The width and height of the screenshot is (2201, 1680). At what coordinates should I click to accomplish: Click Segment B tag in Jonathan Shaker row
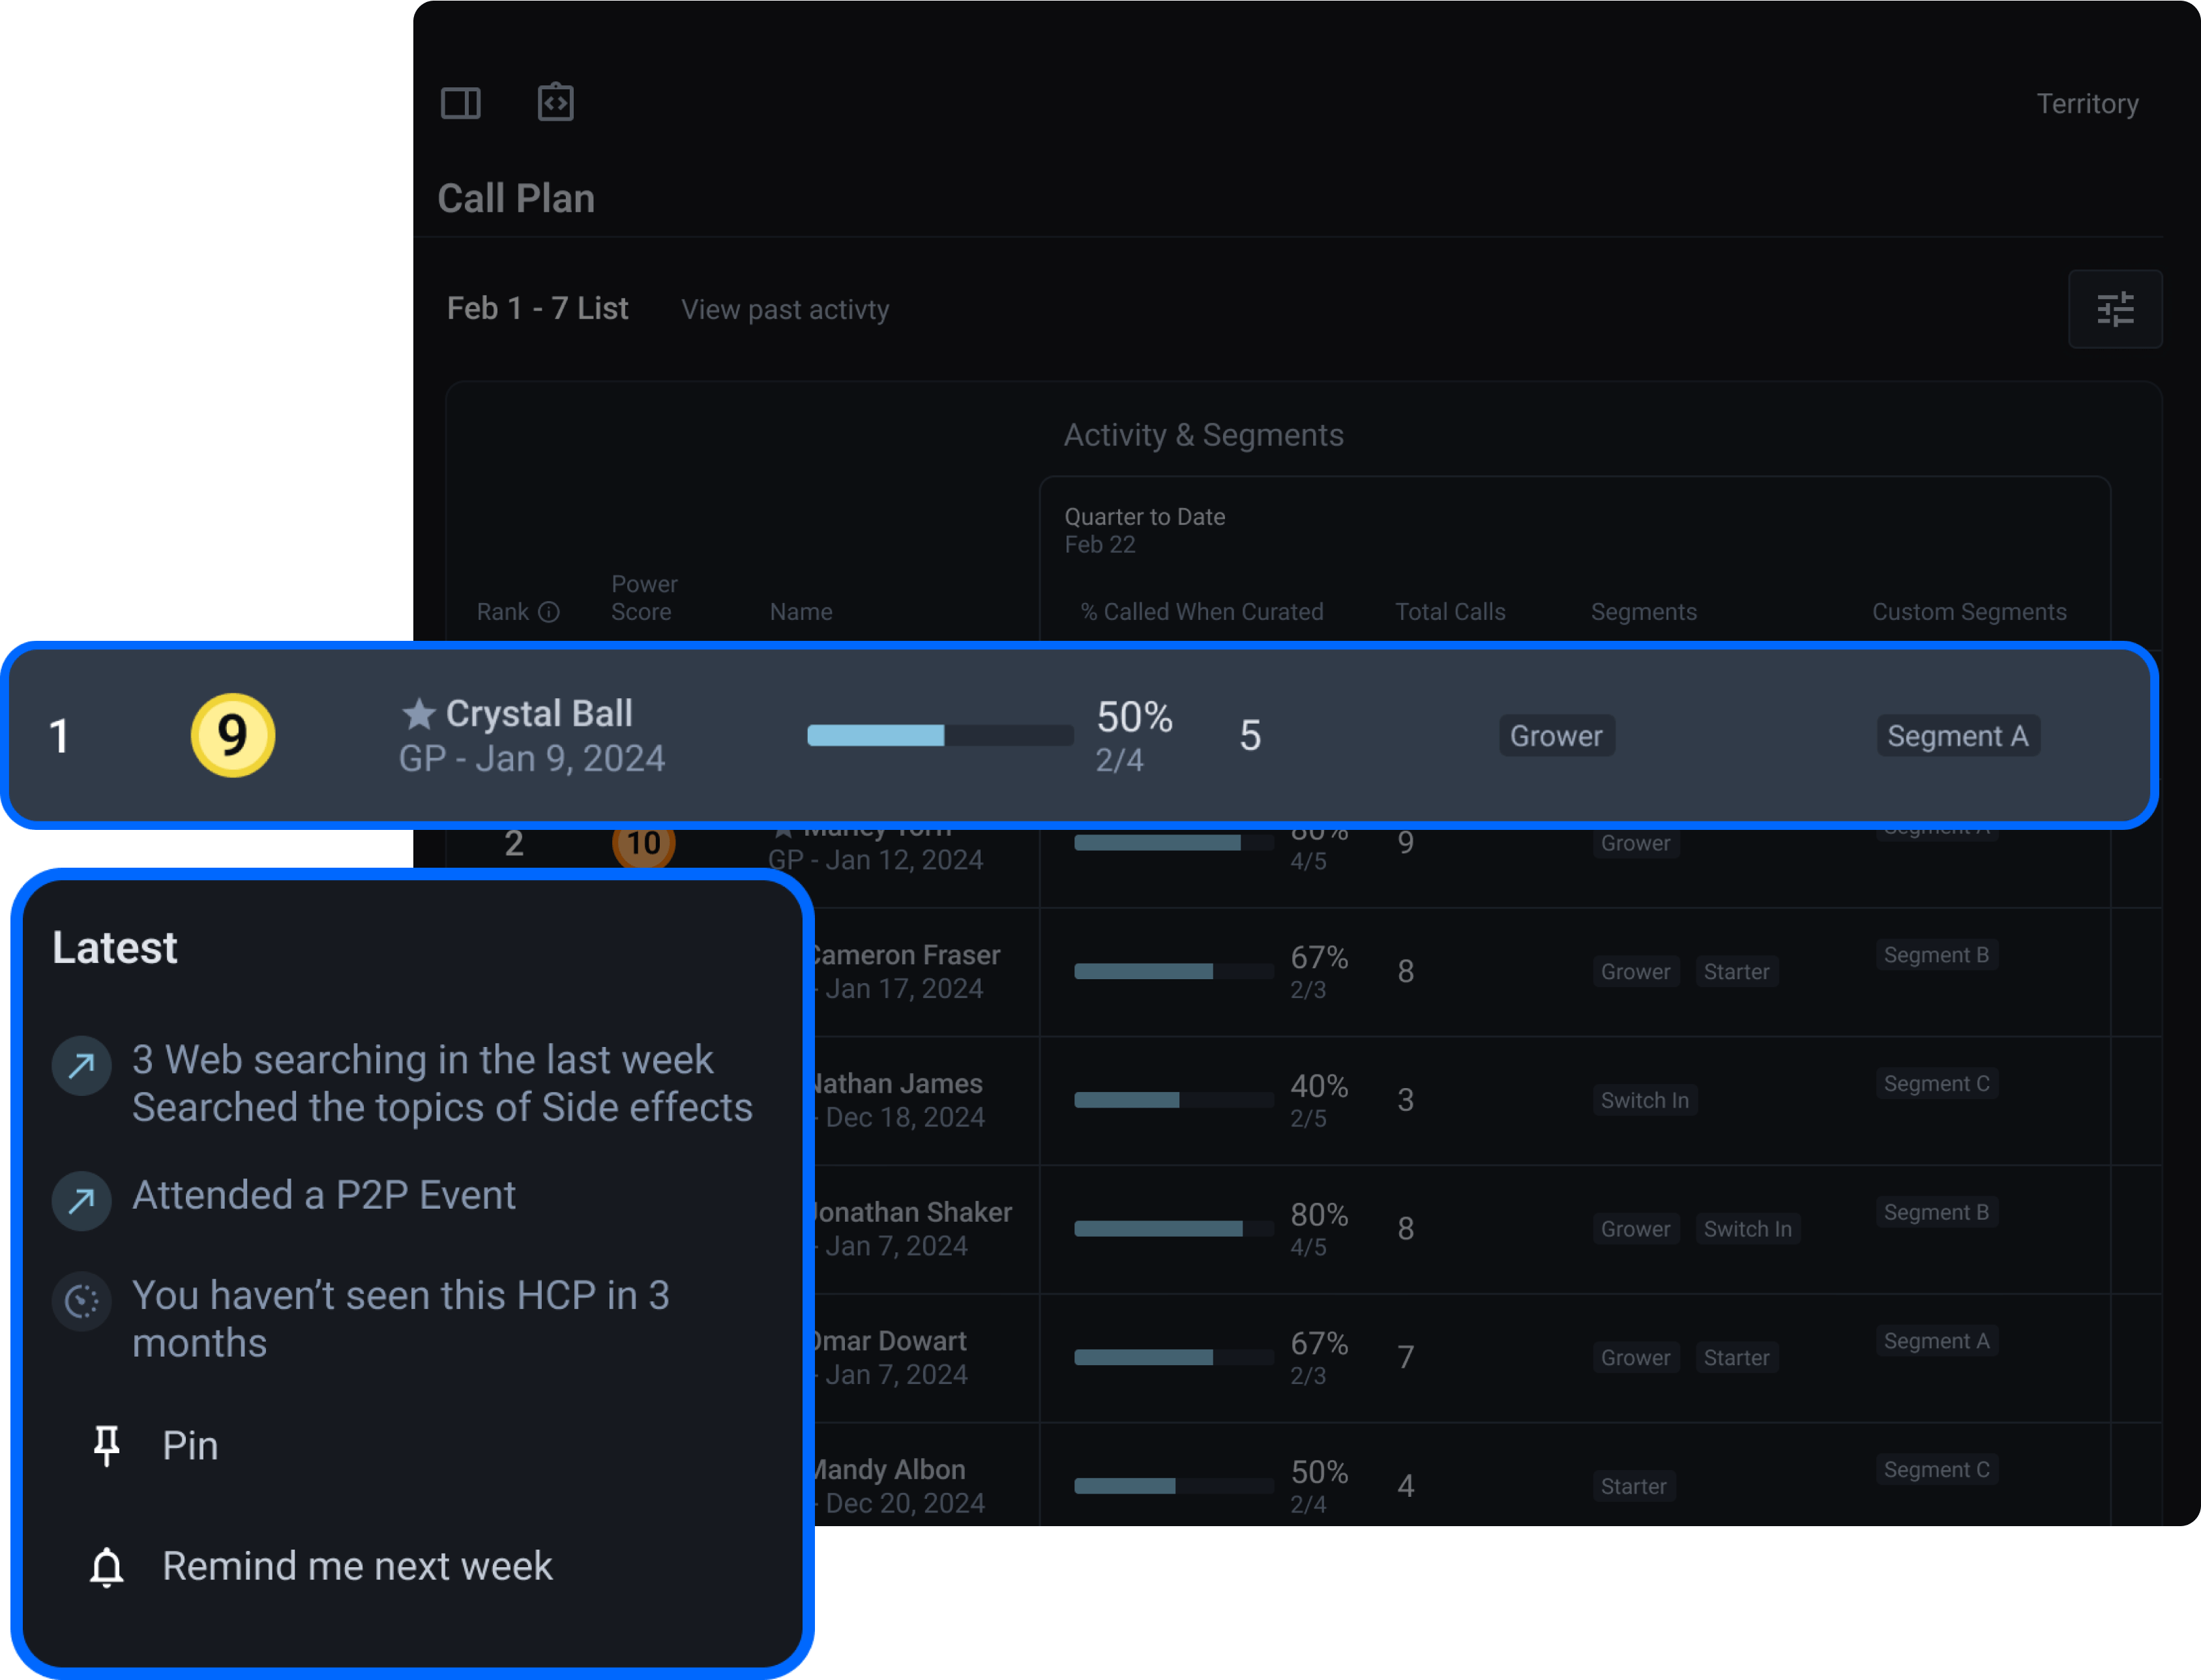[1936, 1212]
